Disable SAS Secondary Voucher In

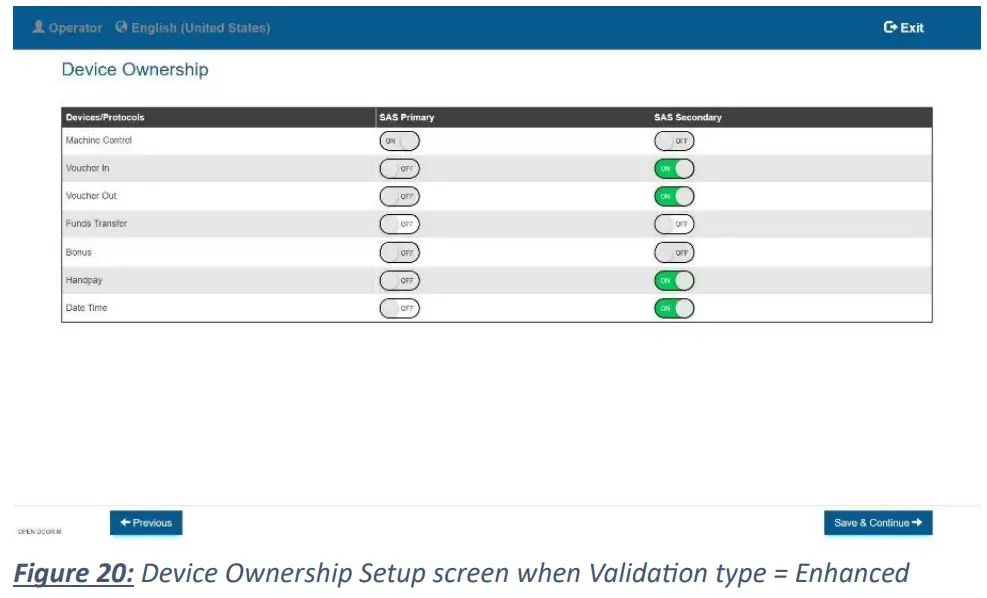tap(674, 169)
